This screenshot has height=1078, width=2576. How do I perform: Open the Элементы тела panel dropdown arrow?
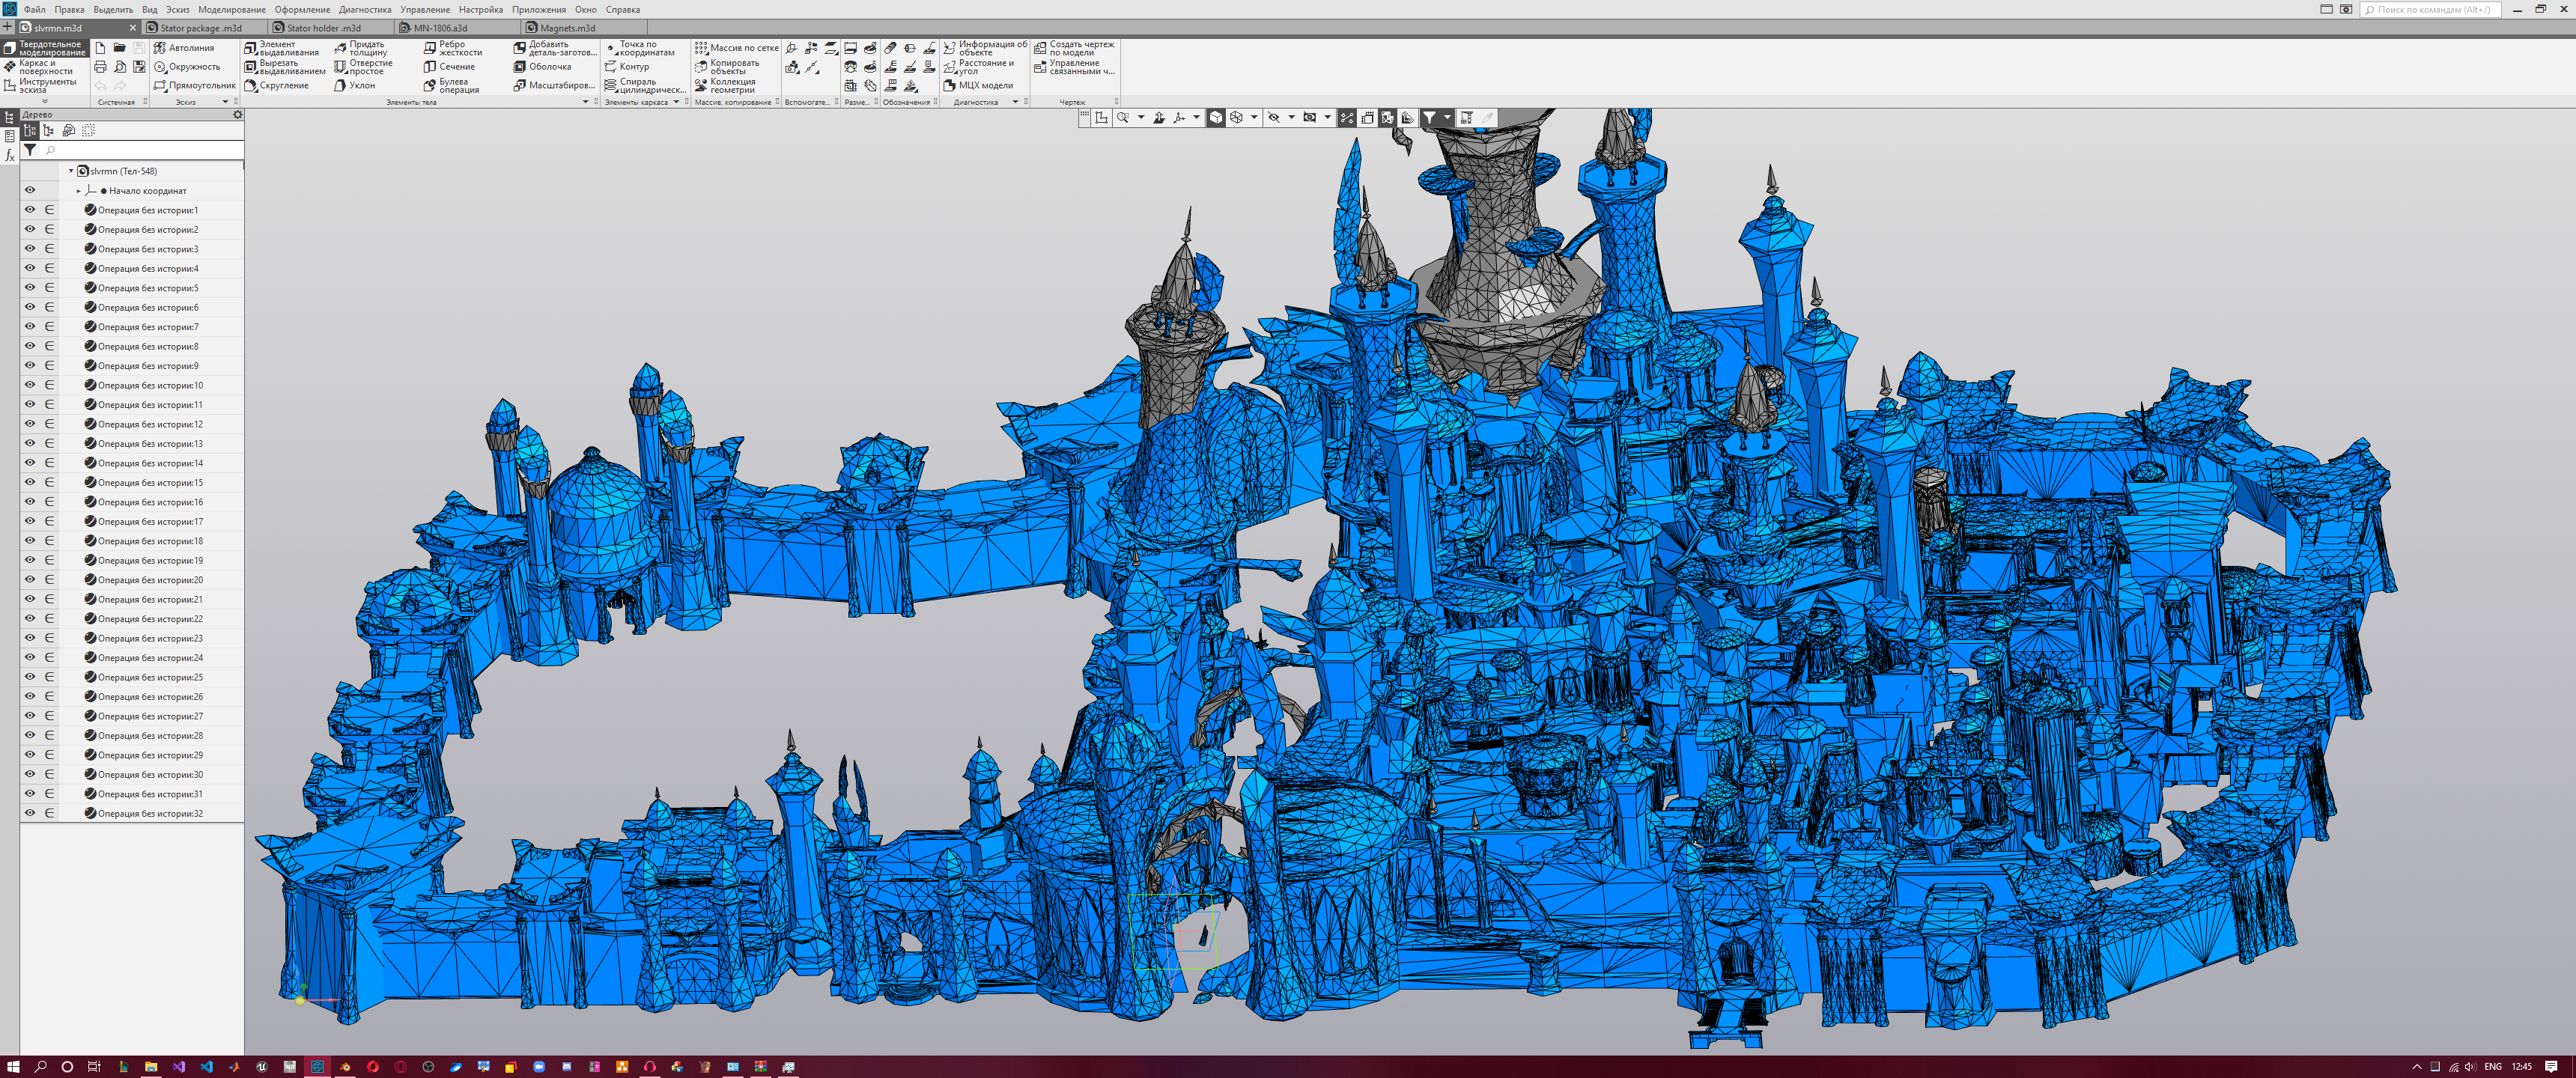[x=585, y=102]
